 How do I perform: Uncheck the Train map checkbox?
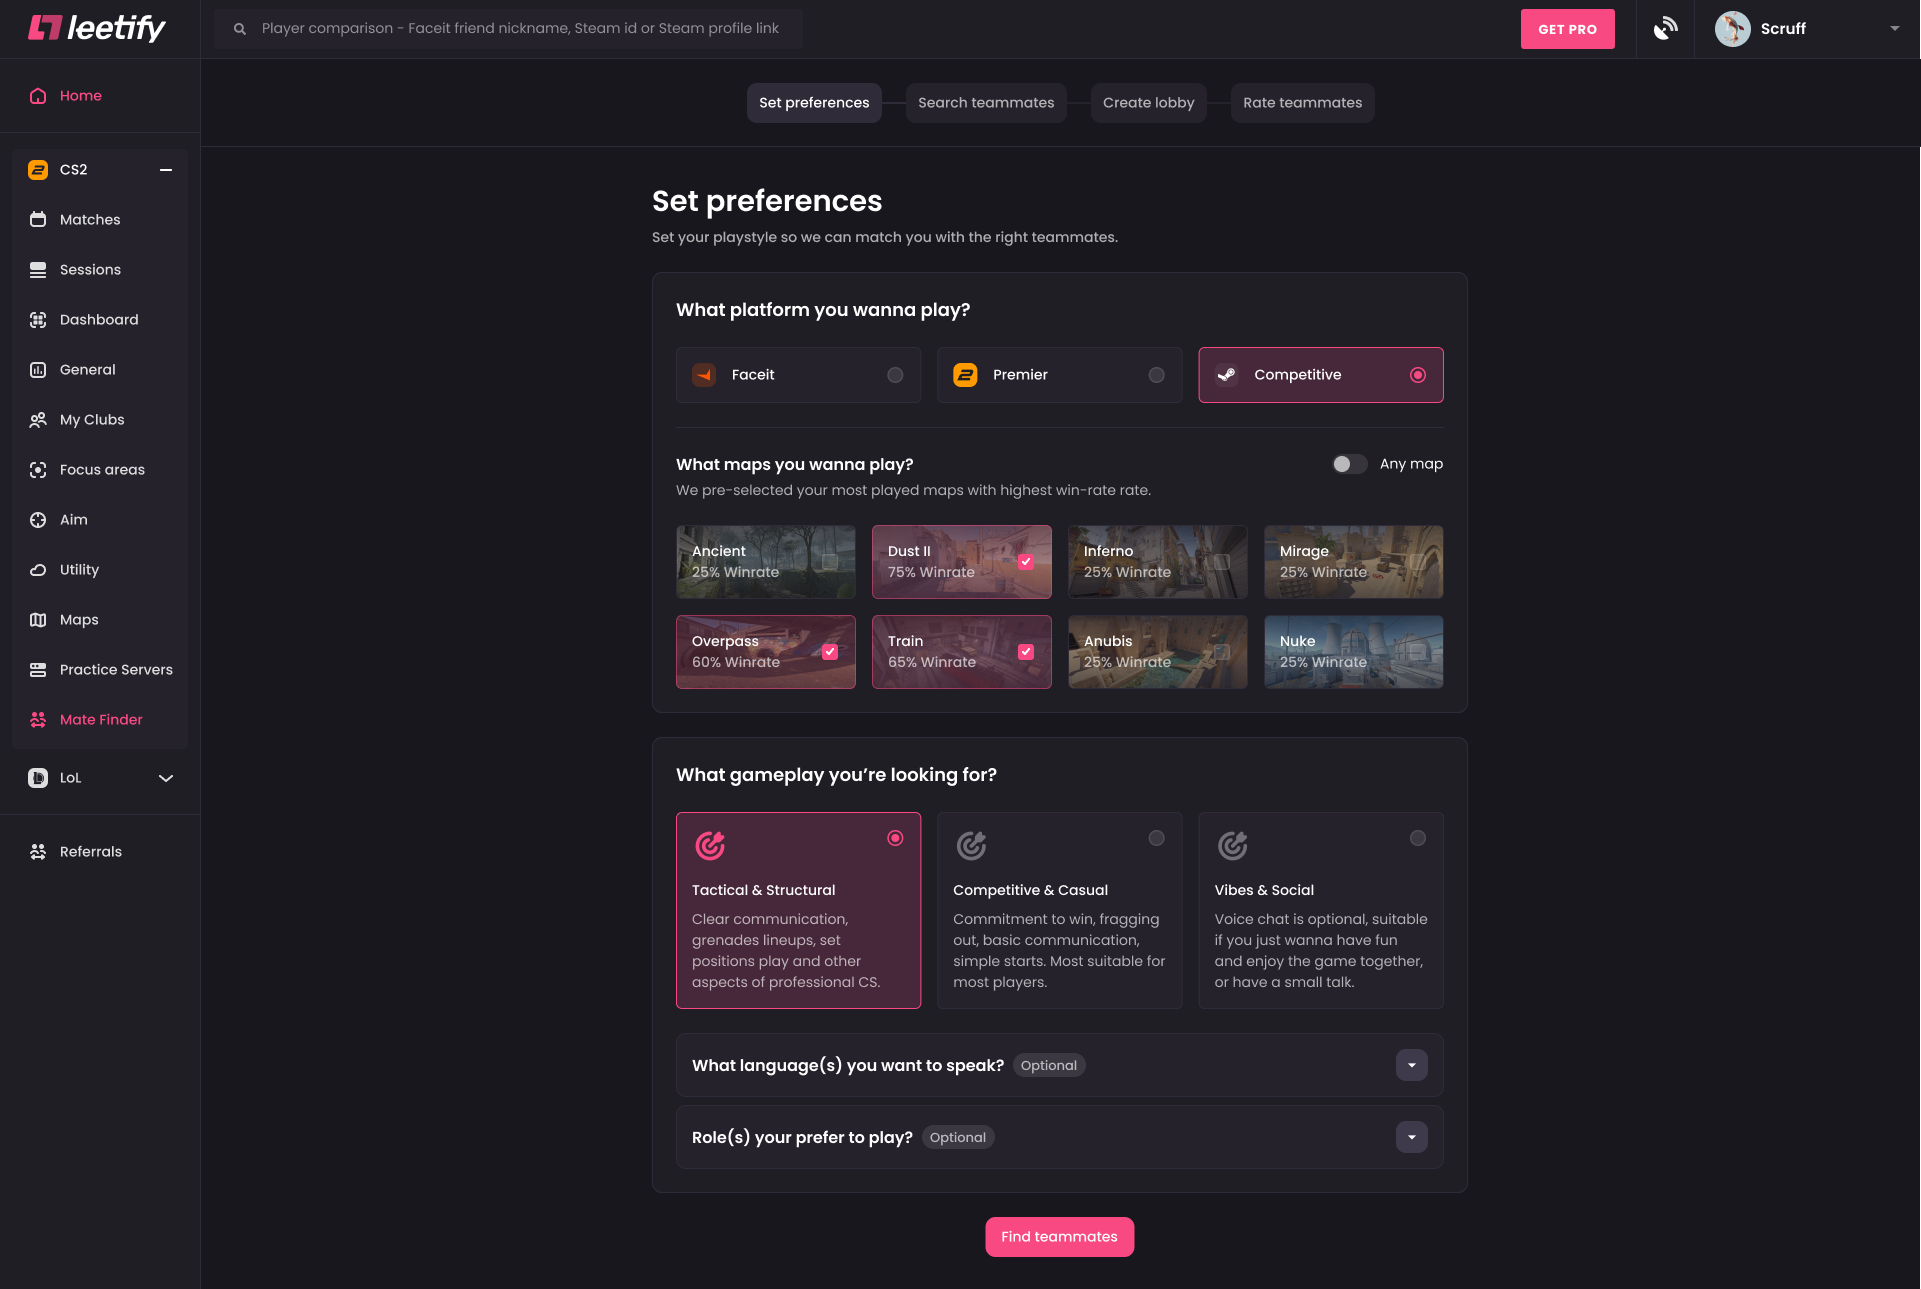pos(1026,651)
